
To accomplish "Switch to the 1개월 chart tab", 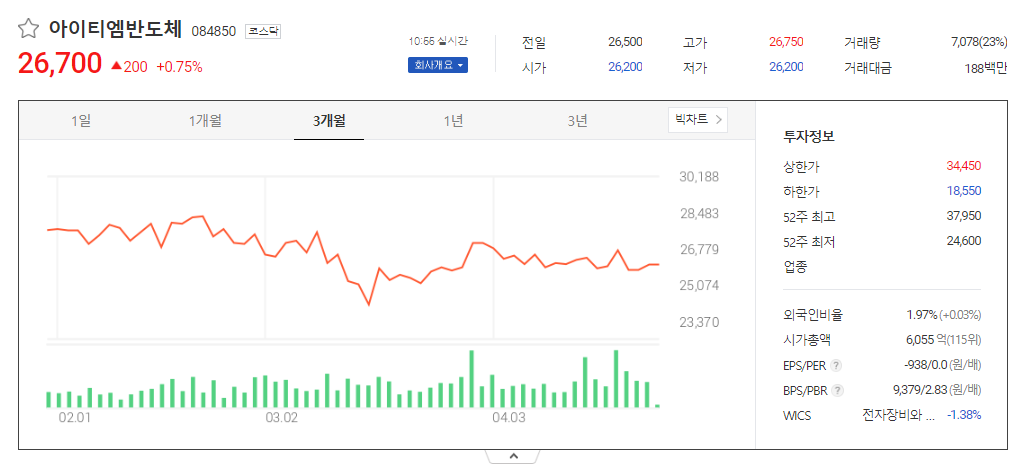I will tap(205, 121).
